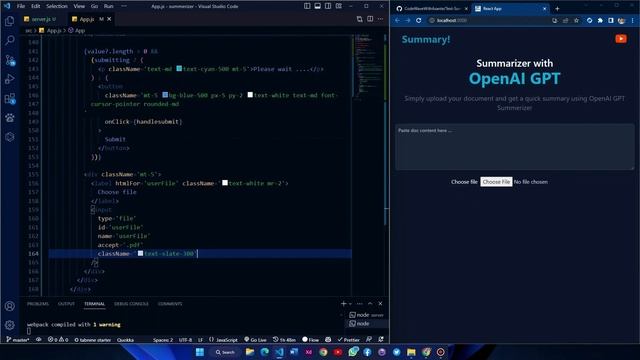Change encoding via UTF-8 status item
Screen dimensions: 640x360
click(185, 340)
